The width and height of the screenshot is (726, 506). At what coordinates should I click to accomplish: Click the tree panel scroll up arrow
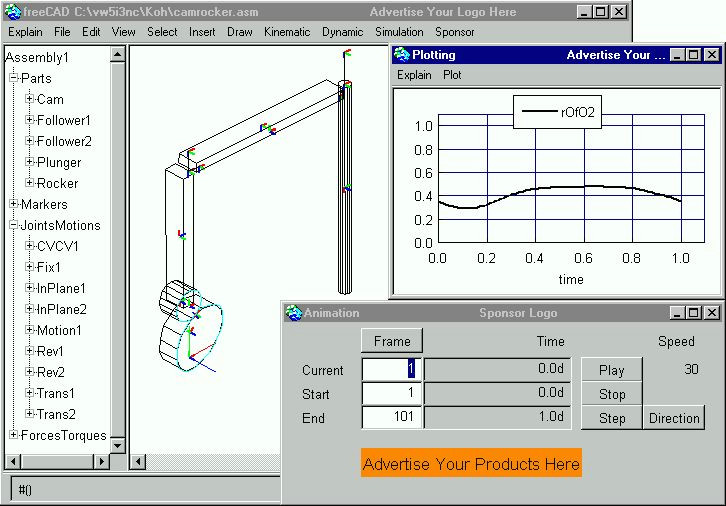tap(118, 54)
